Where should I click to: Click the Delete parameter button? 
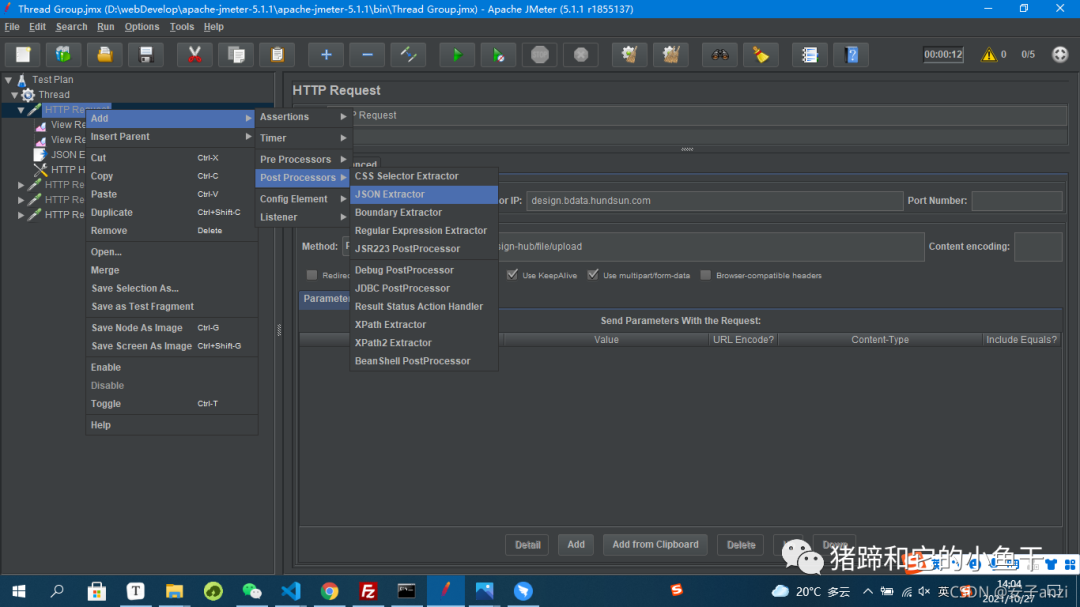[741, 545]
